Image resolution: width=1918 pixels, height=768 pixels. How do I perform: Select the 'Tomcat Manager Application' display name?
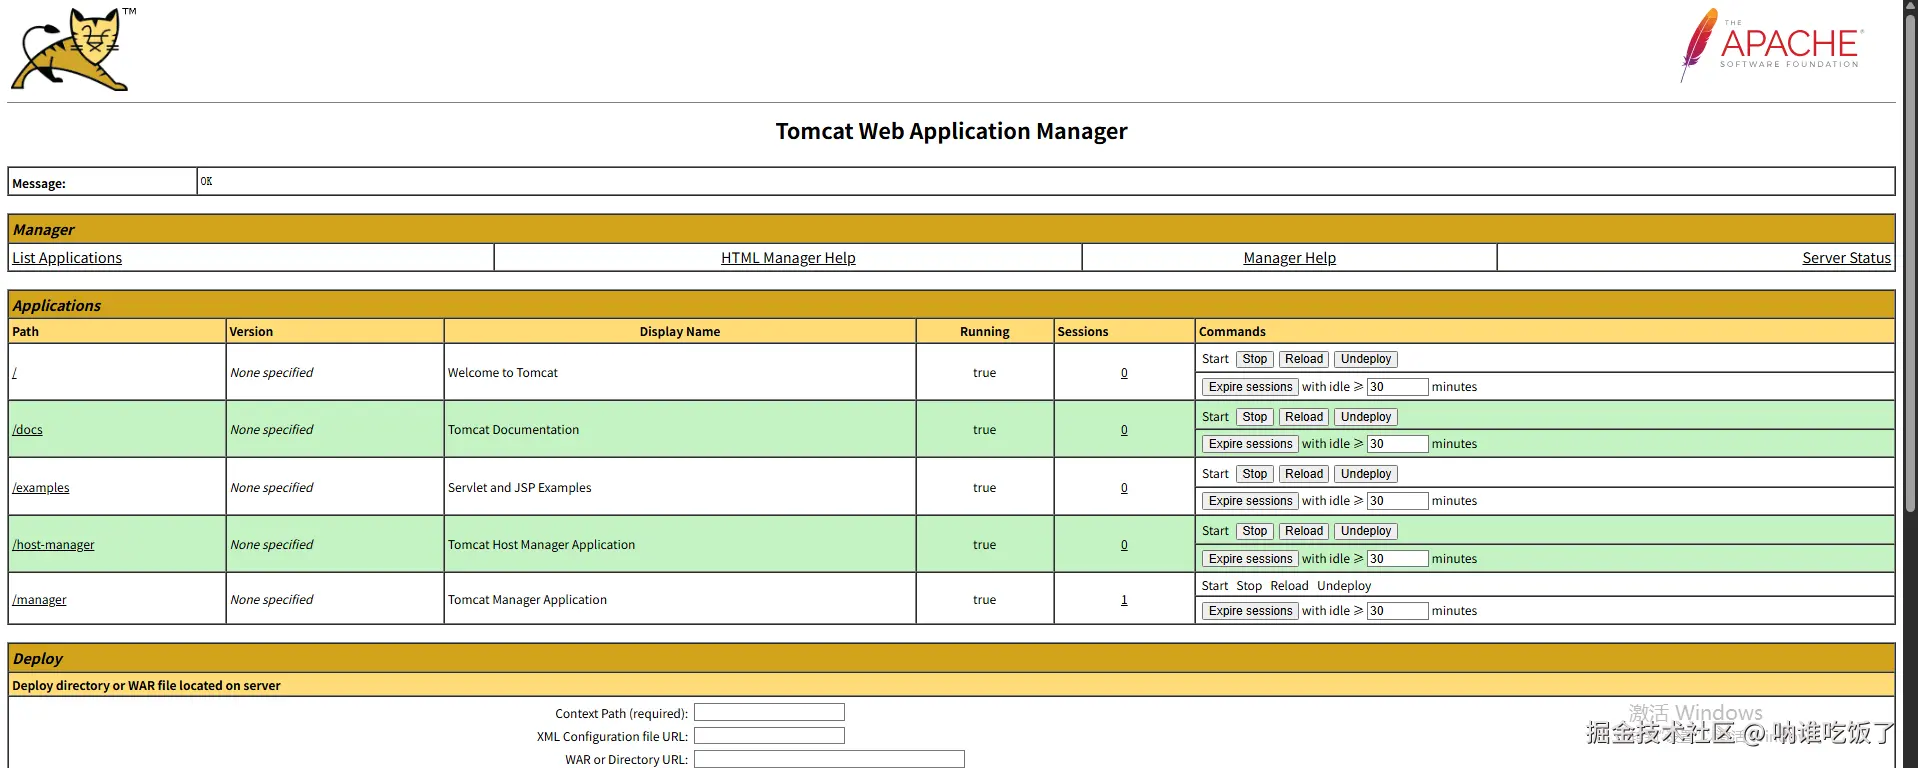pos(527,600)
